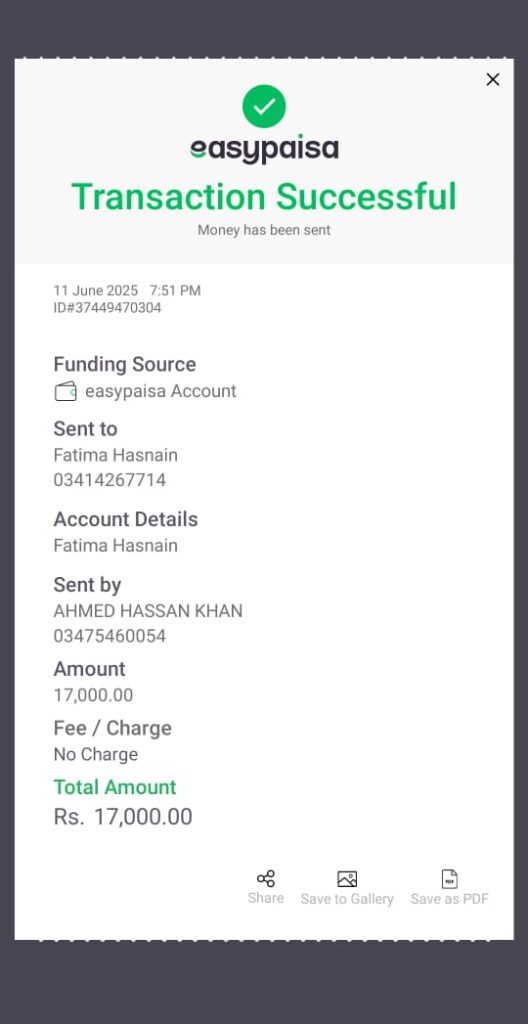Tap the Save to Gallery image icon

(x=347, y=879)
